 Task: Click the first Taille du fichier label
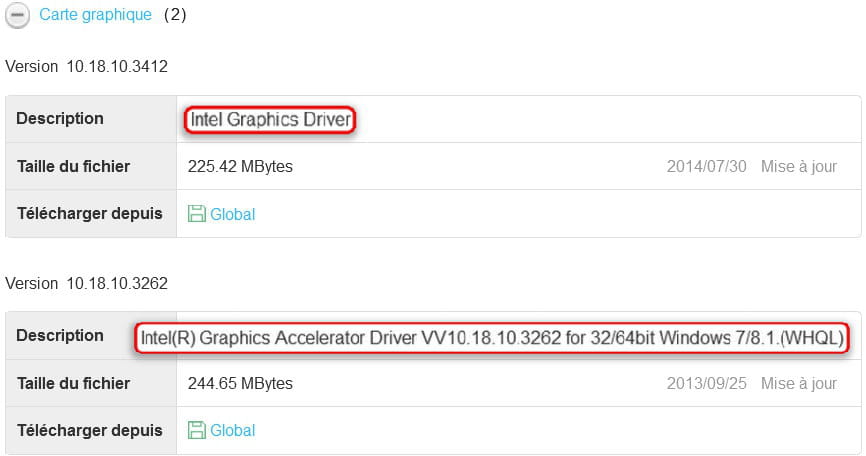(73, 166)
